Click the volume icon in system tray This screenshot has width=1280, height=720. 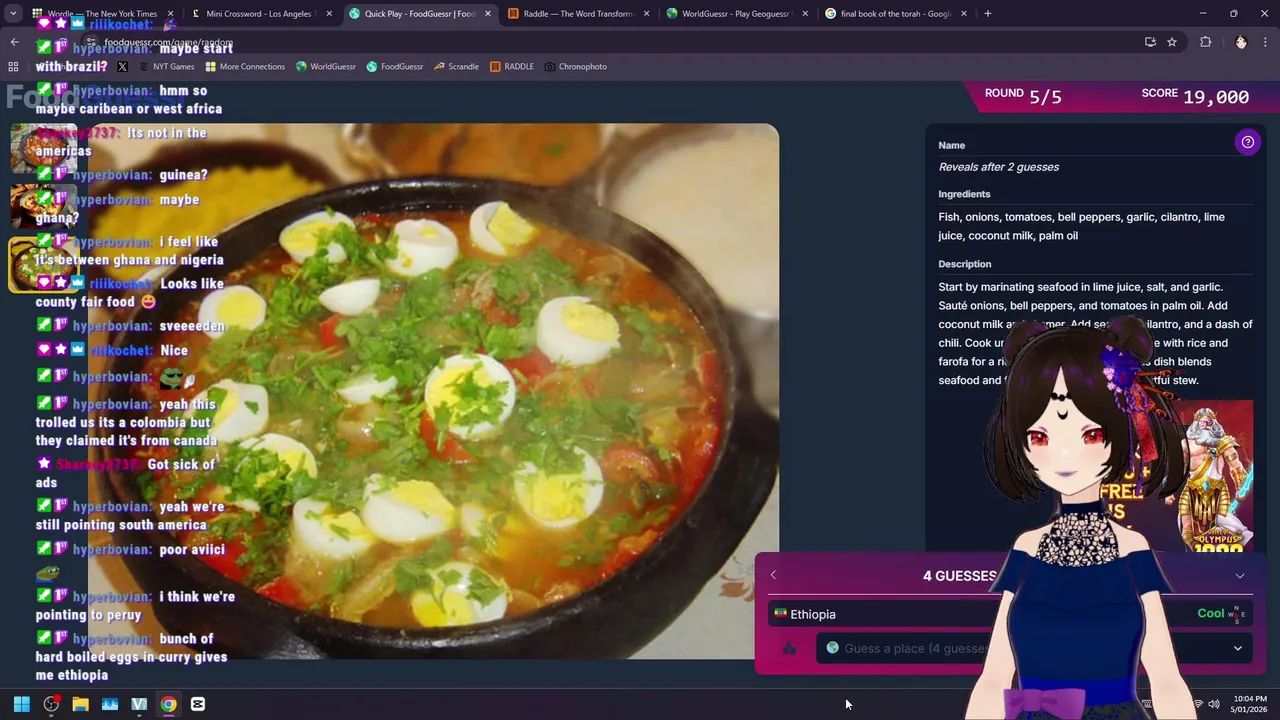pos(1214,704)
